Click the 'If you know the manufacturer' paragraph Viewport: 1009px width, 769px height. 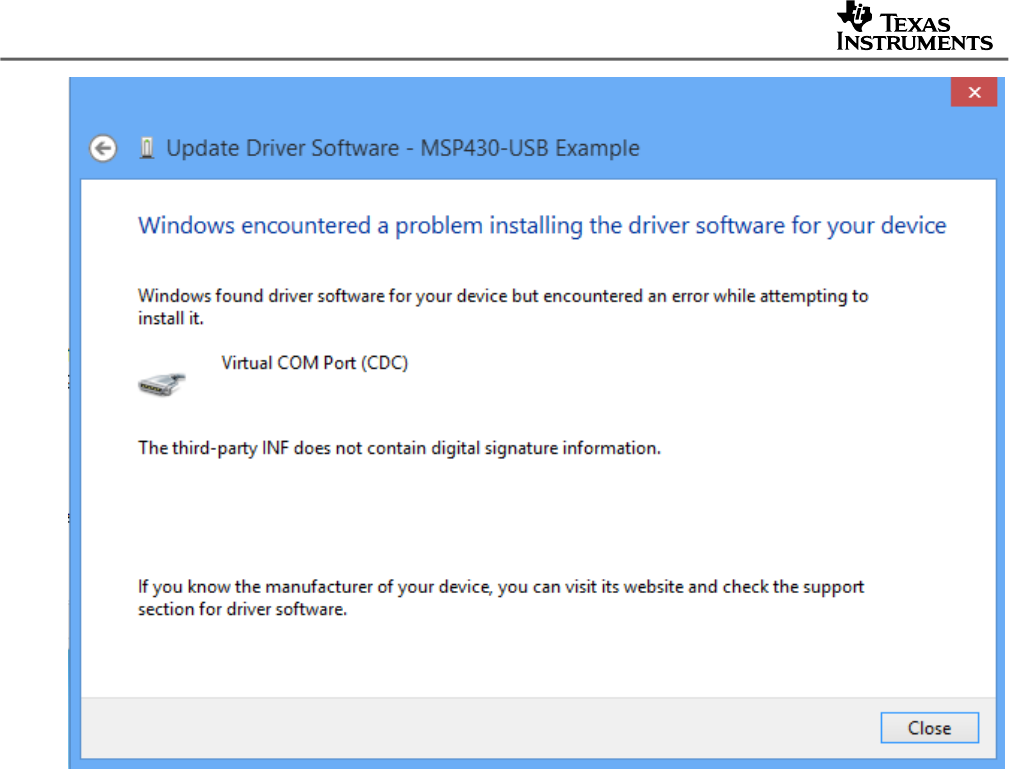point(501,598)
